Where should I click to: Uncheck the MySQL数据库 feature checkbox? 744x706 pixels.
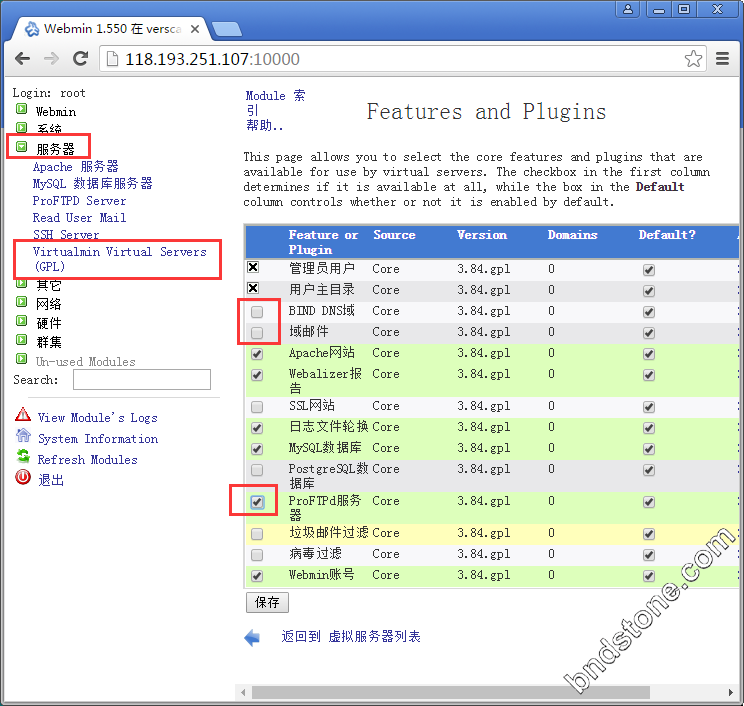tap(257, 449)
